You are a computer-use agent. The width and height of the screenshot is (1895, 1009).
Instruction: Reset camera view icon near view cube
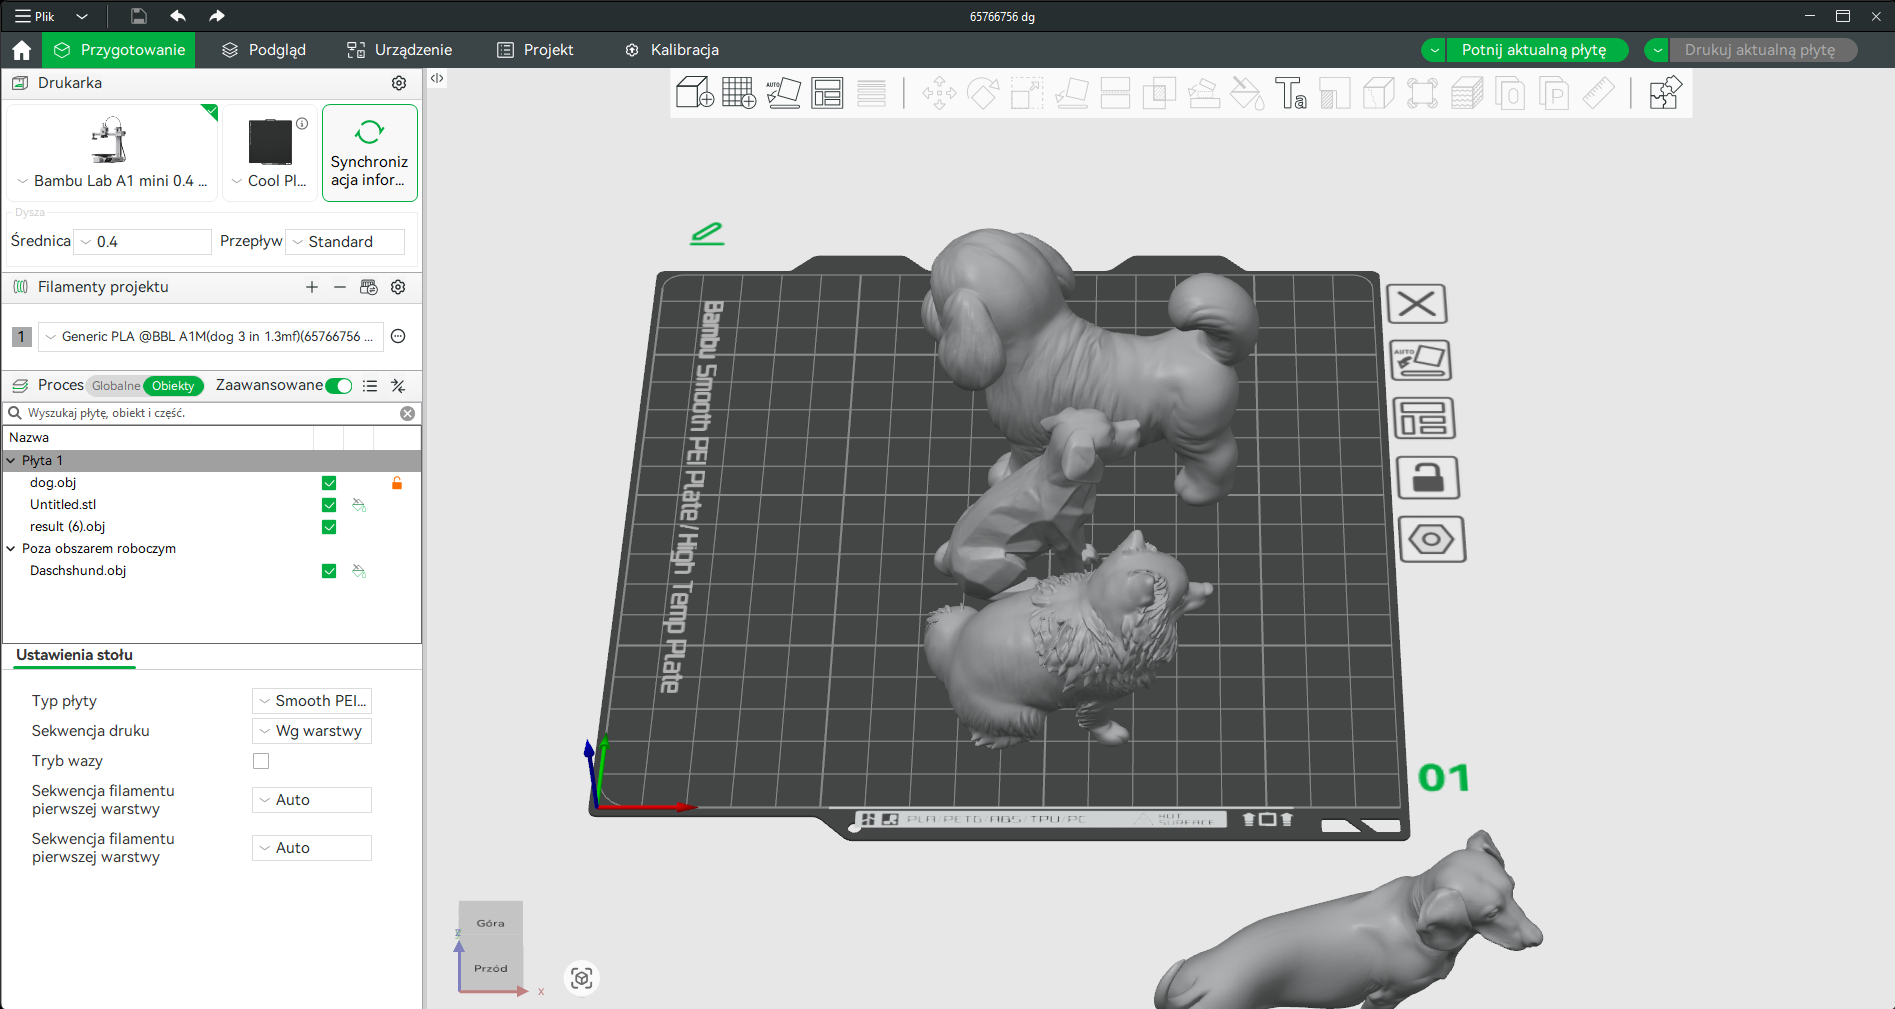582,978
